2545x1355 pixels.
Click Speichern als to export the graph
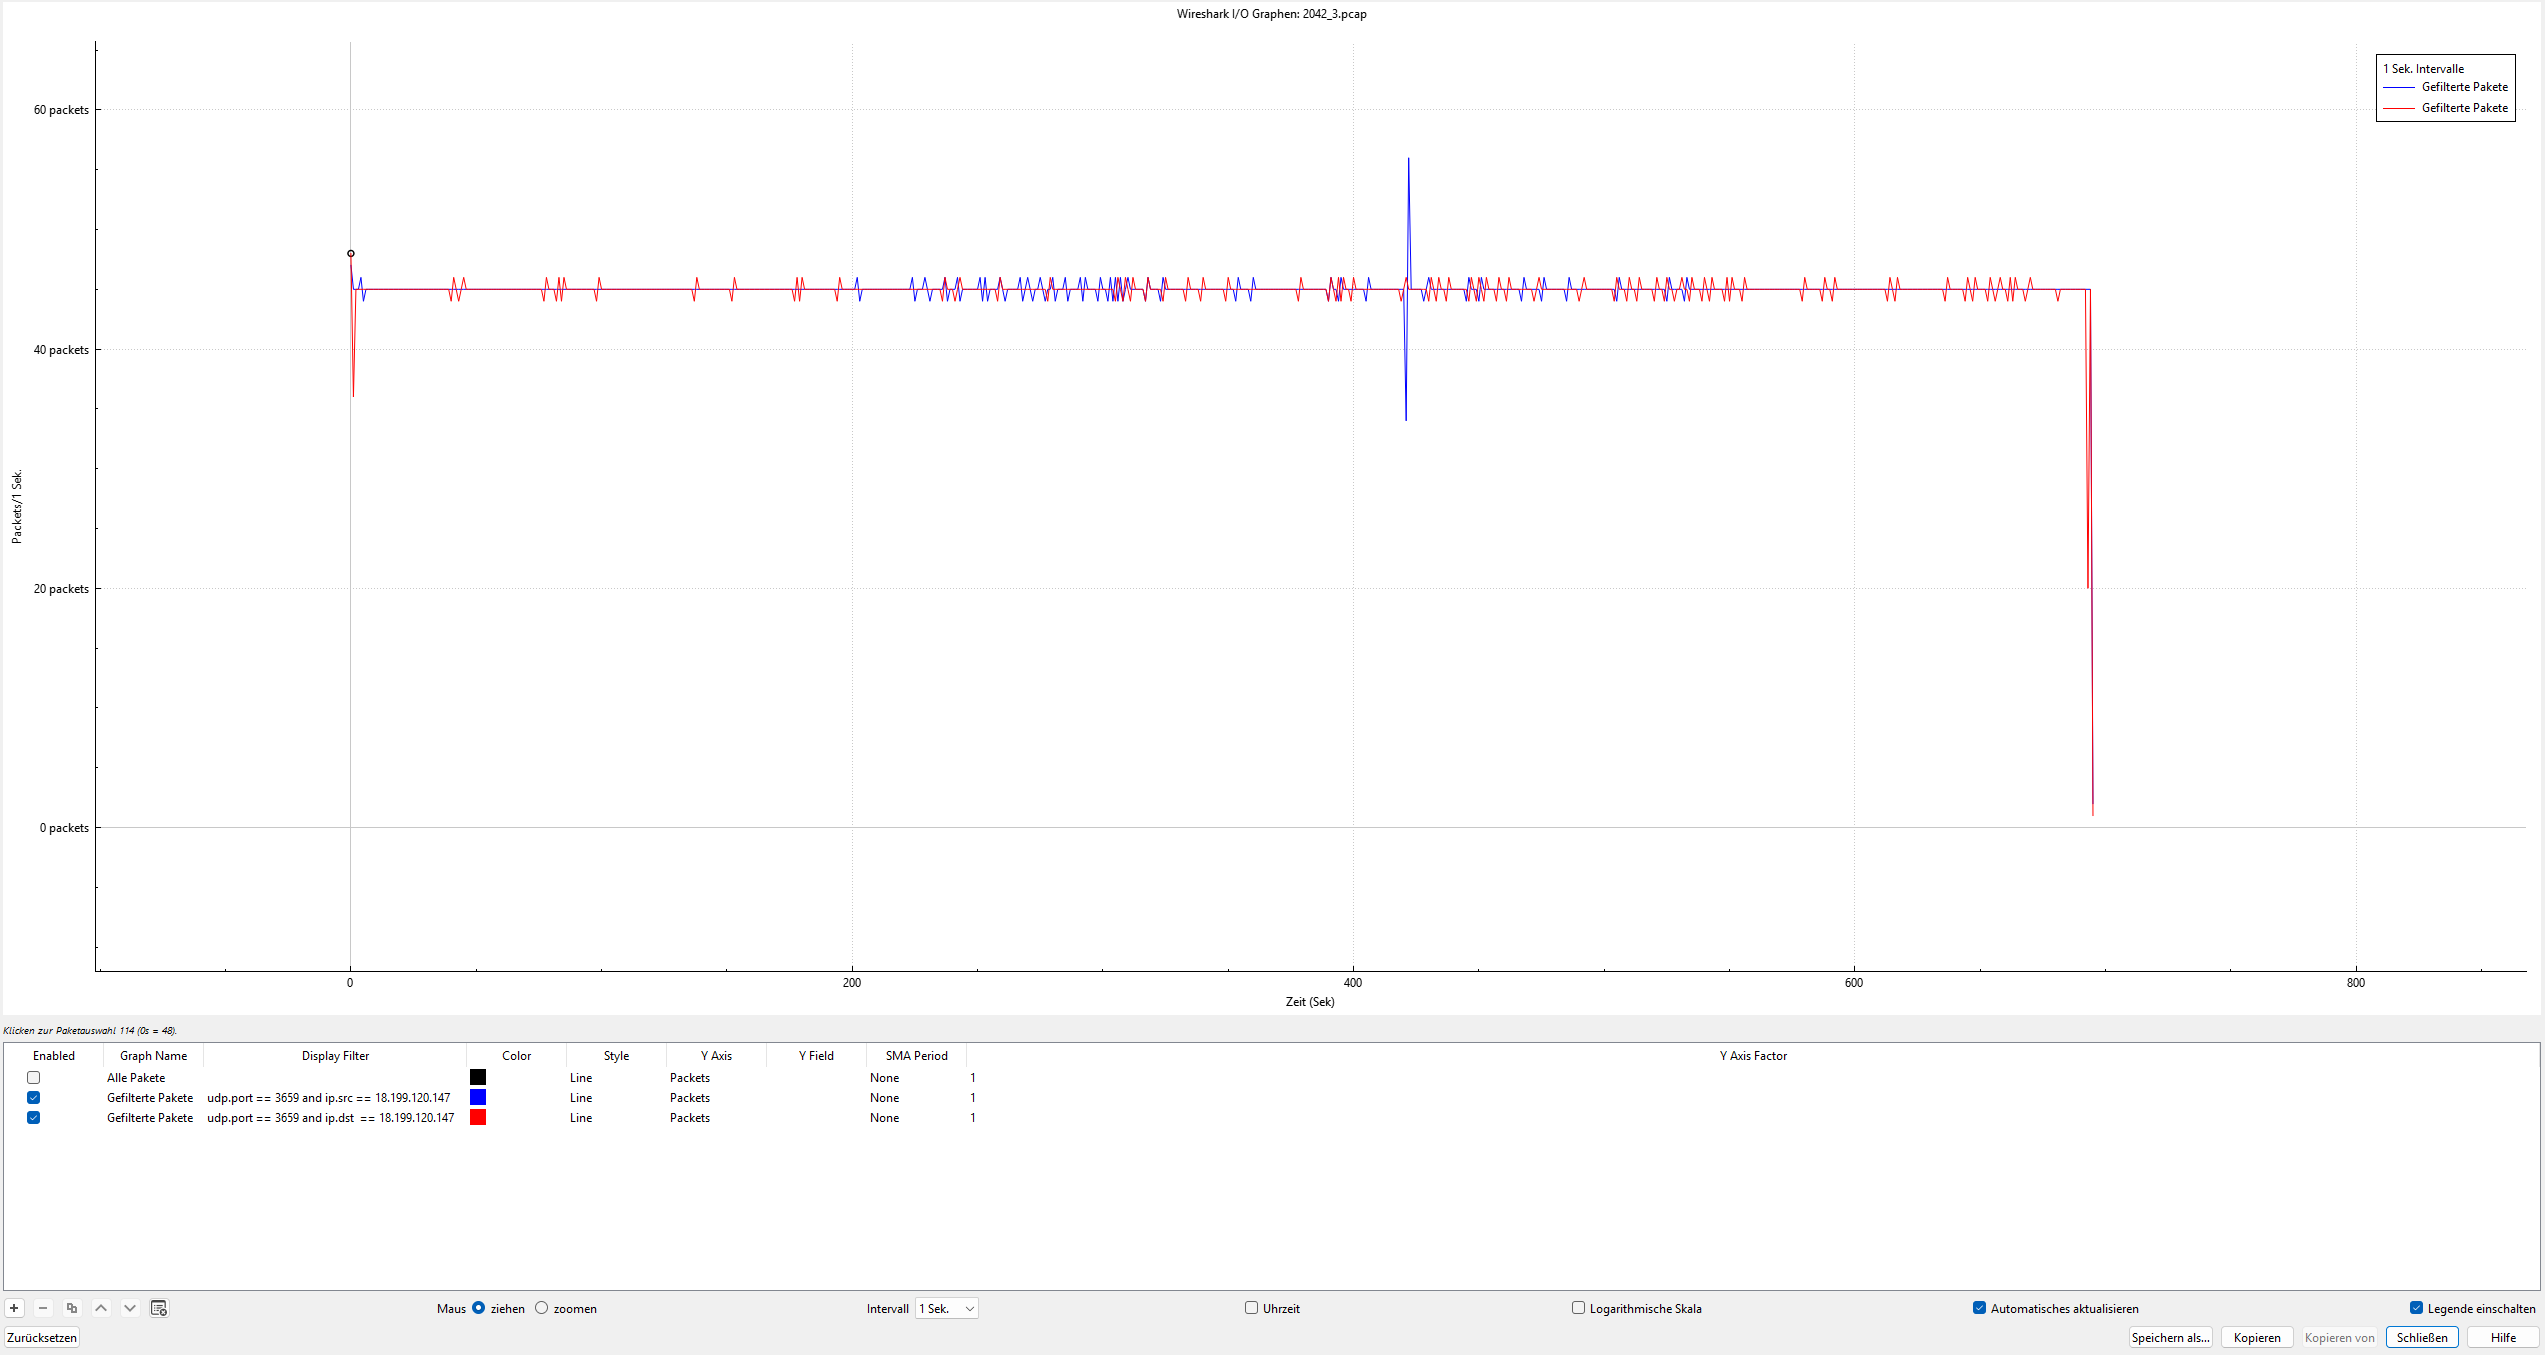pyautogui.click(x=2170, y=1337)
